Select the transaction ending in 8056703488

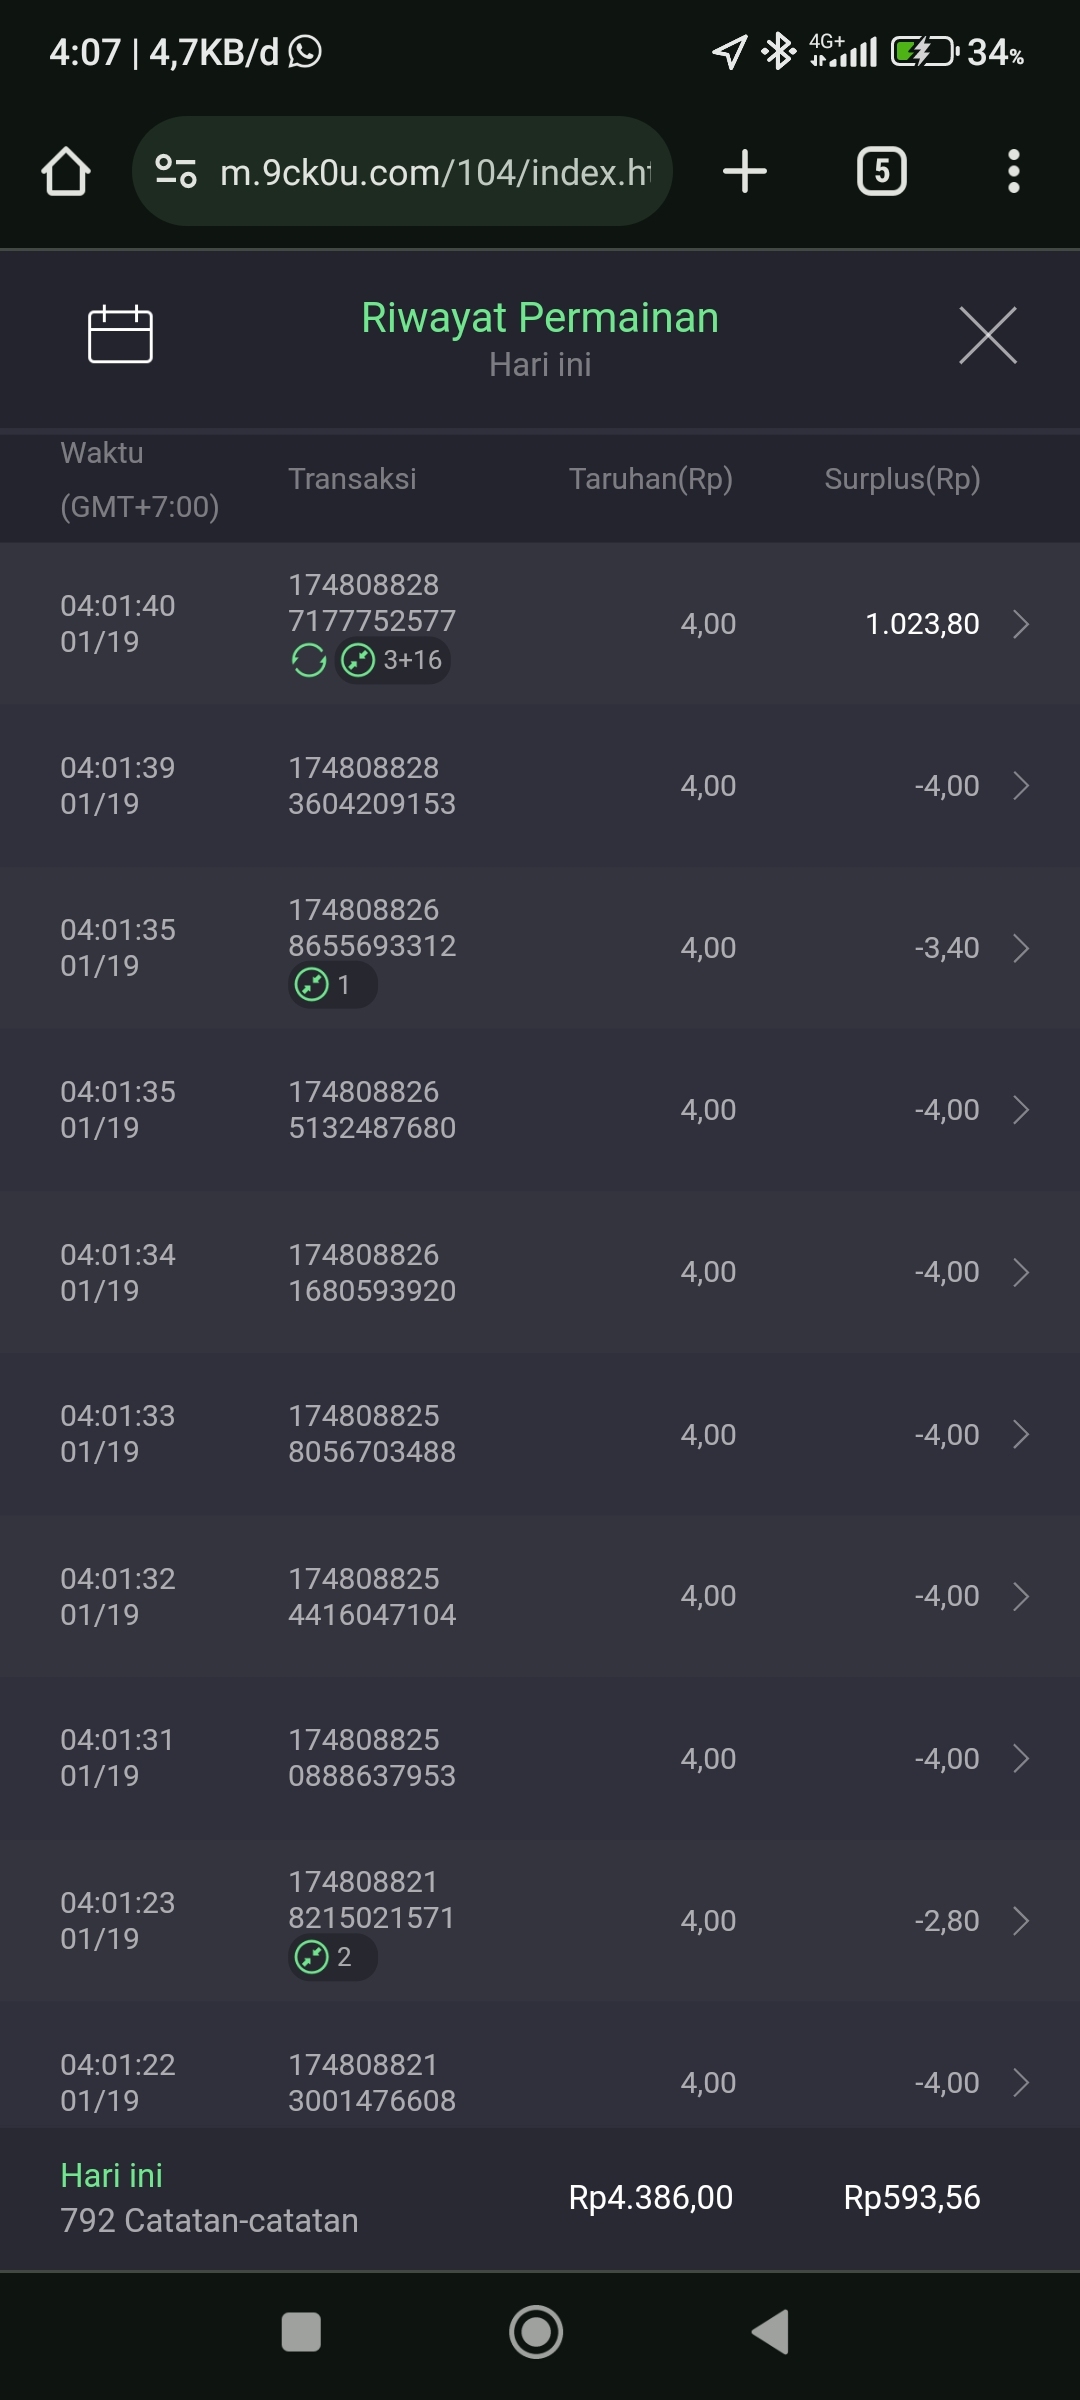point(372,1434)
